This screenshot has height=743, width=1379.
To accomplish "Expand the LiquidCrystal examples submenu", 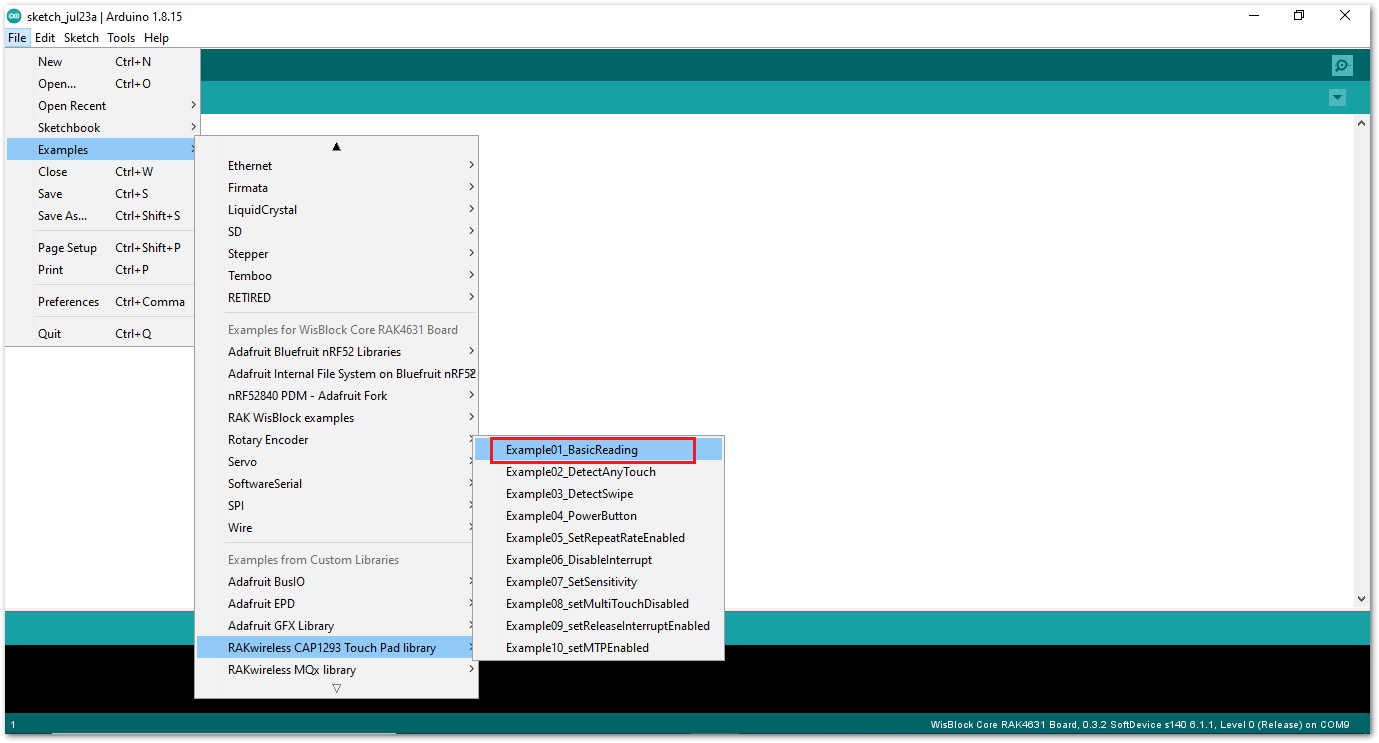I will coord(337,210).
